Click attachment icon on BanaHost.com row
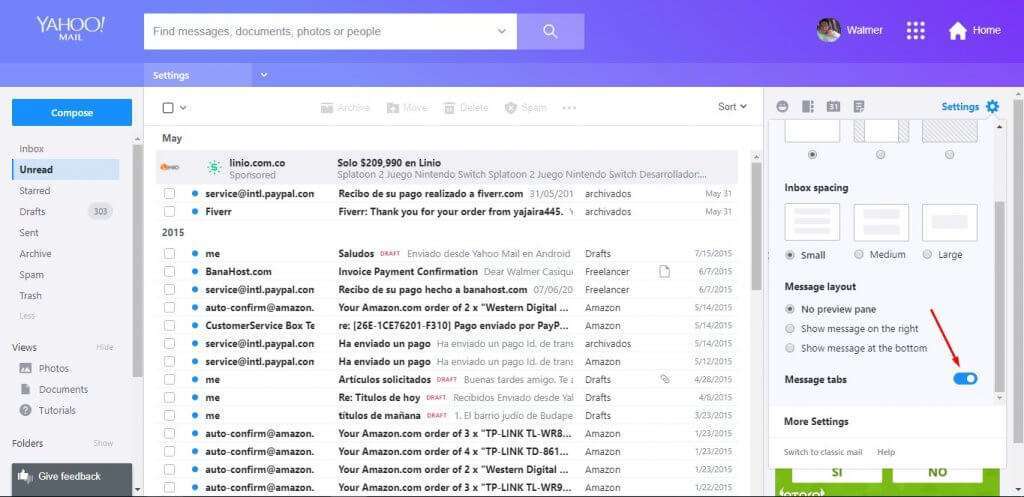 664,272
